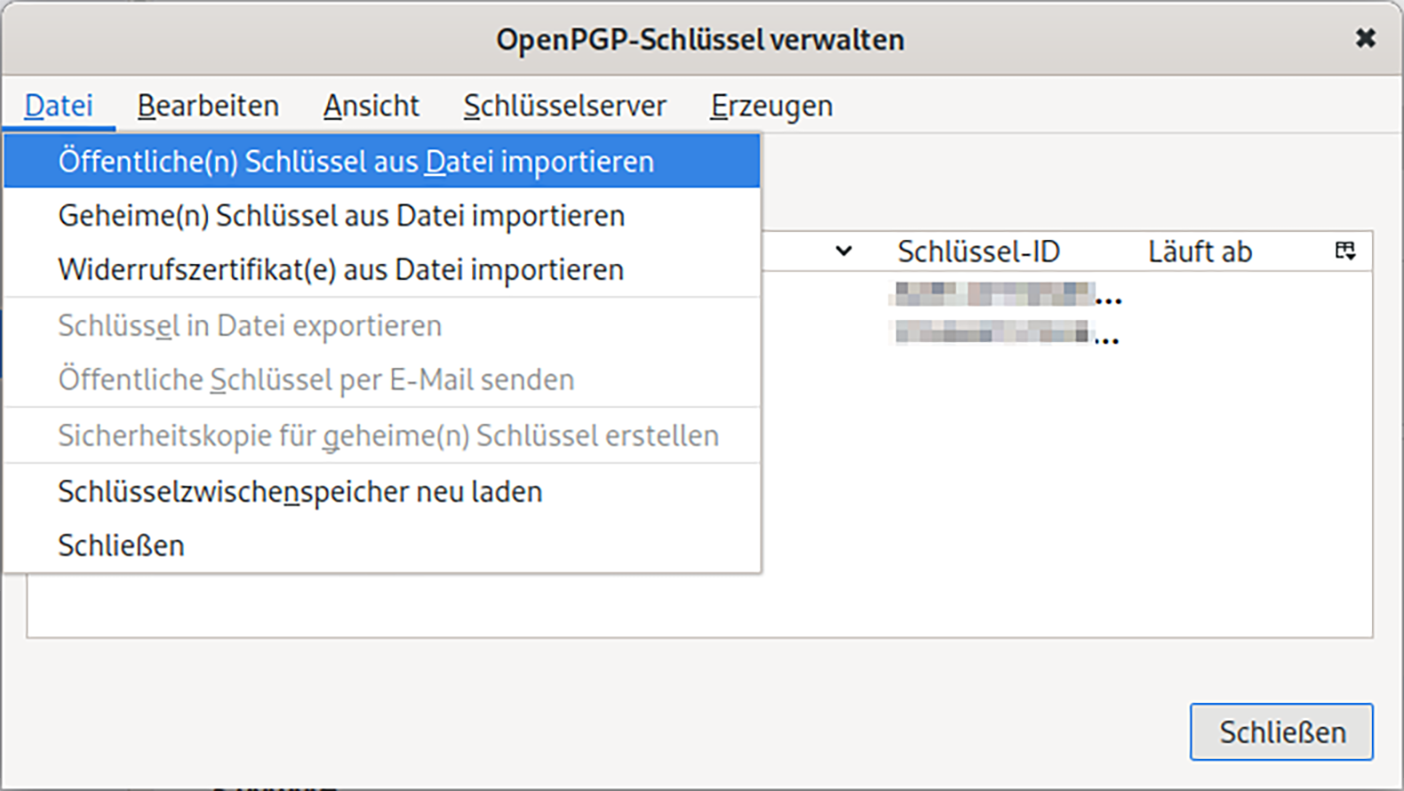Select the first key row in the list

(x=1000, y=295)
